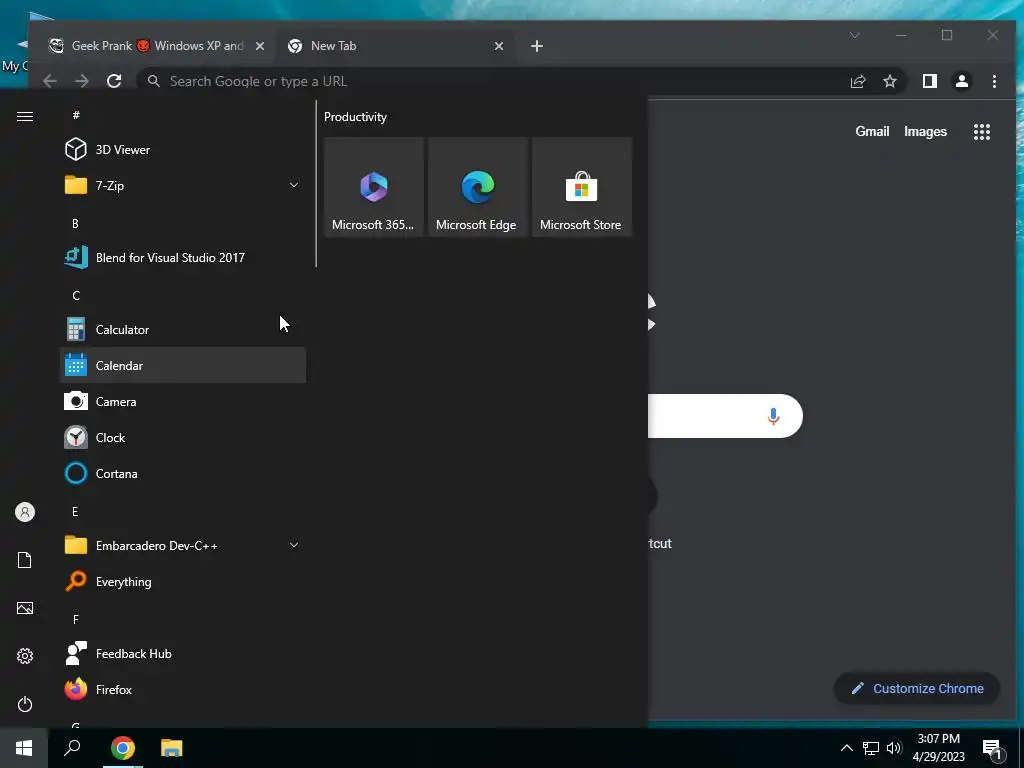Screen dimensions: 1024x768
Task: Focus the Chrome address bar
Action: coord(496,81)
